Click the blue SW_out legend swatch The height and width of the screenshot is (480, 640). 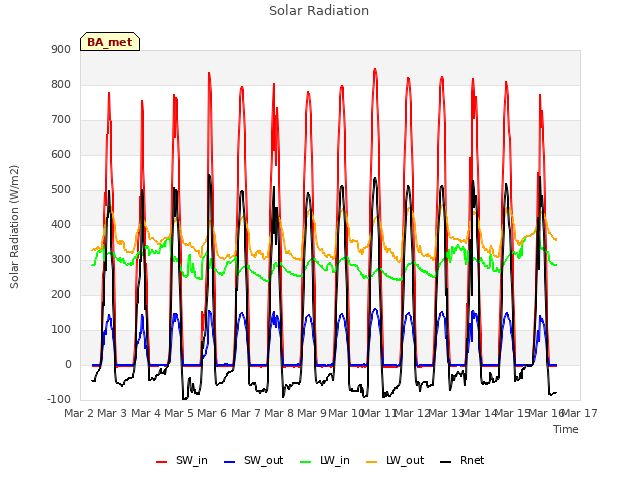coord(230,462)
